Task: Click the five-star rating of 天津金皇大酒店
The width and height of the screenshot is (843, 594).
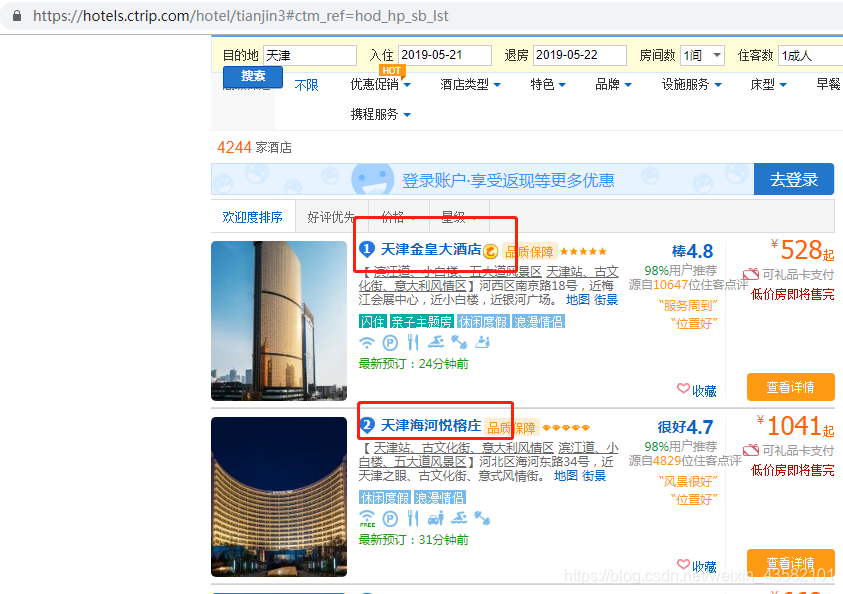Action: tap(583, 251)
